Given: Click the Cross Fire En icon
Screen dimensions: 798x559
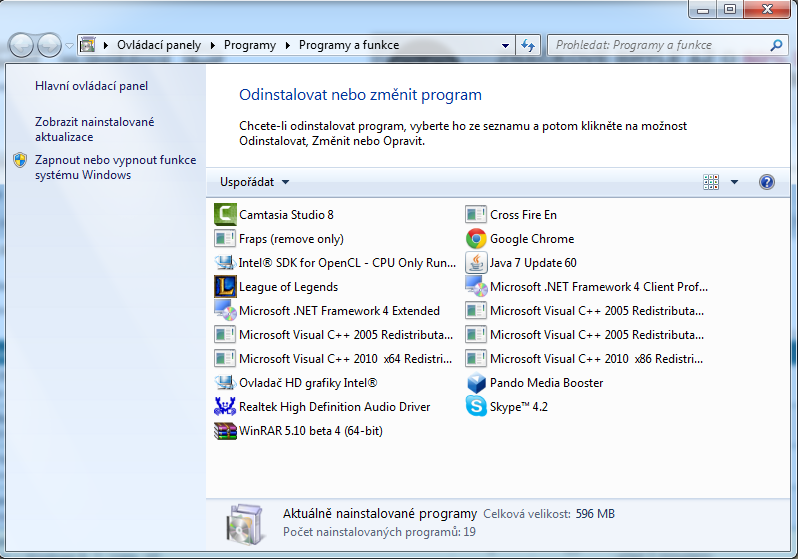Looking at the screenshot, I should pos(476,214).
